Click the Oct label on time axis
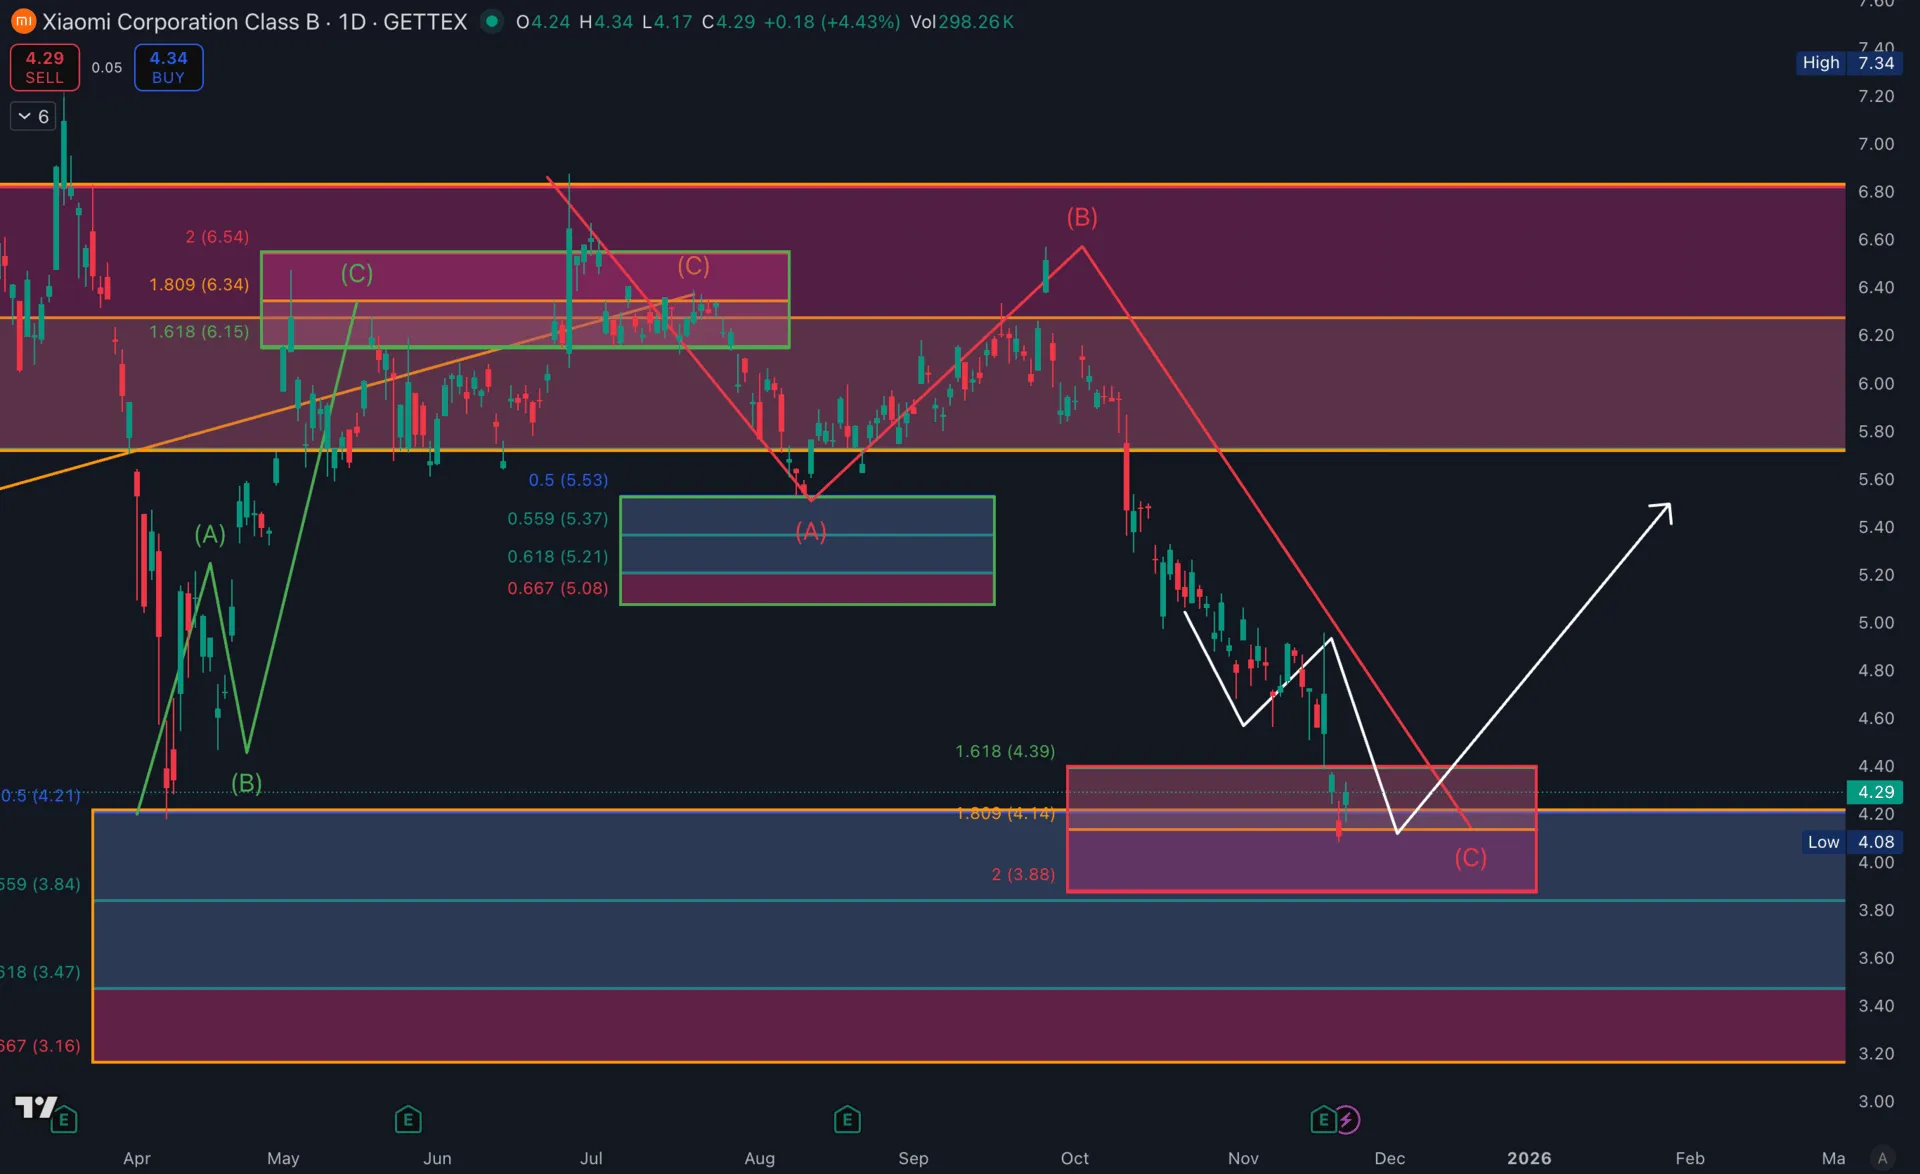The image size is (1920, 1174). point(1075,1158)
